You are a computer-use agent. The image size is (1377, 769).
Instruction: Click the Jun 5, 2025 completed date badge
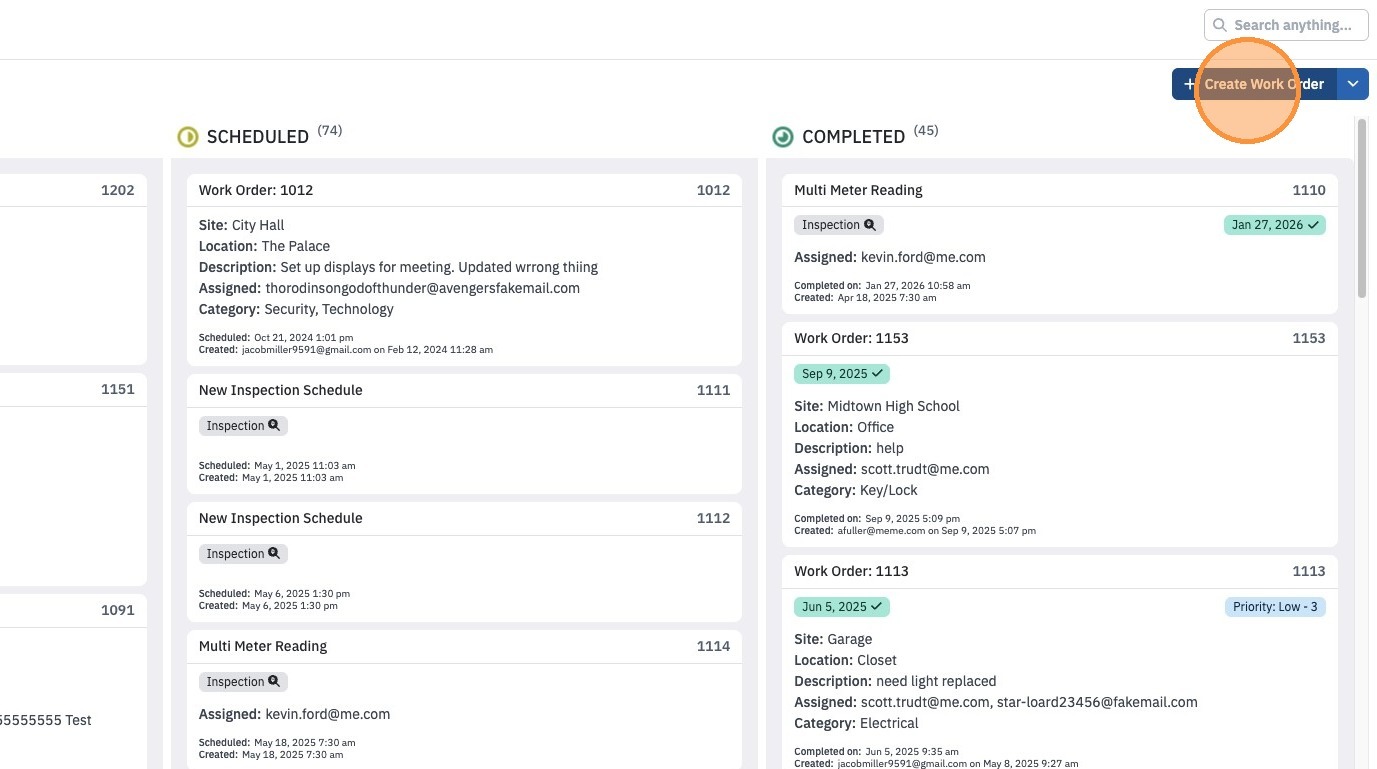pos(842,607)
